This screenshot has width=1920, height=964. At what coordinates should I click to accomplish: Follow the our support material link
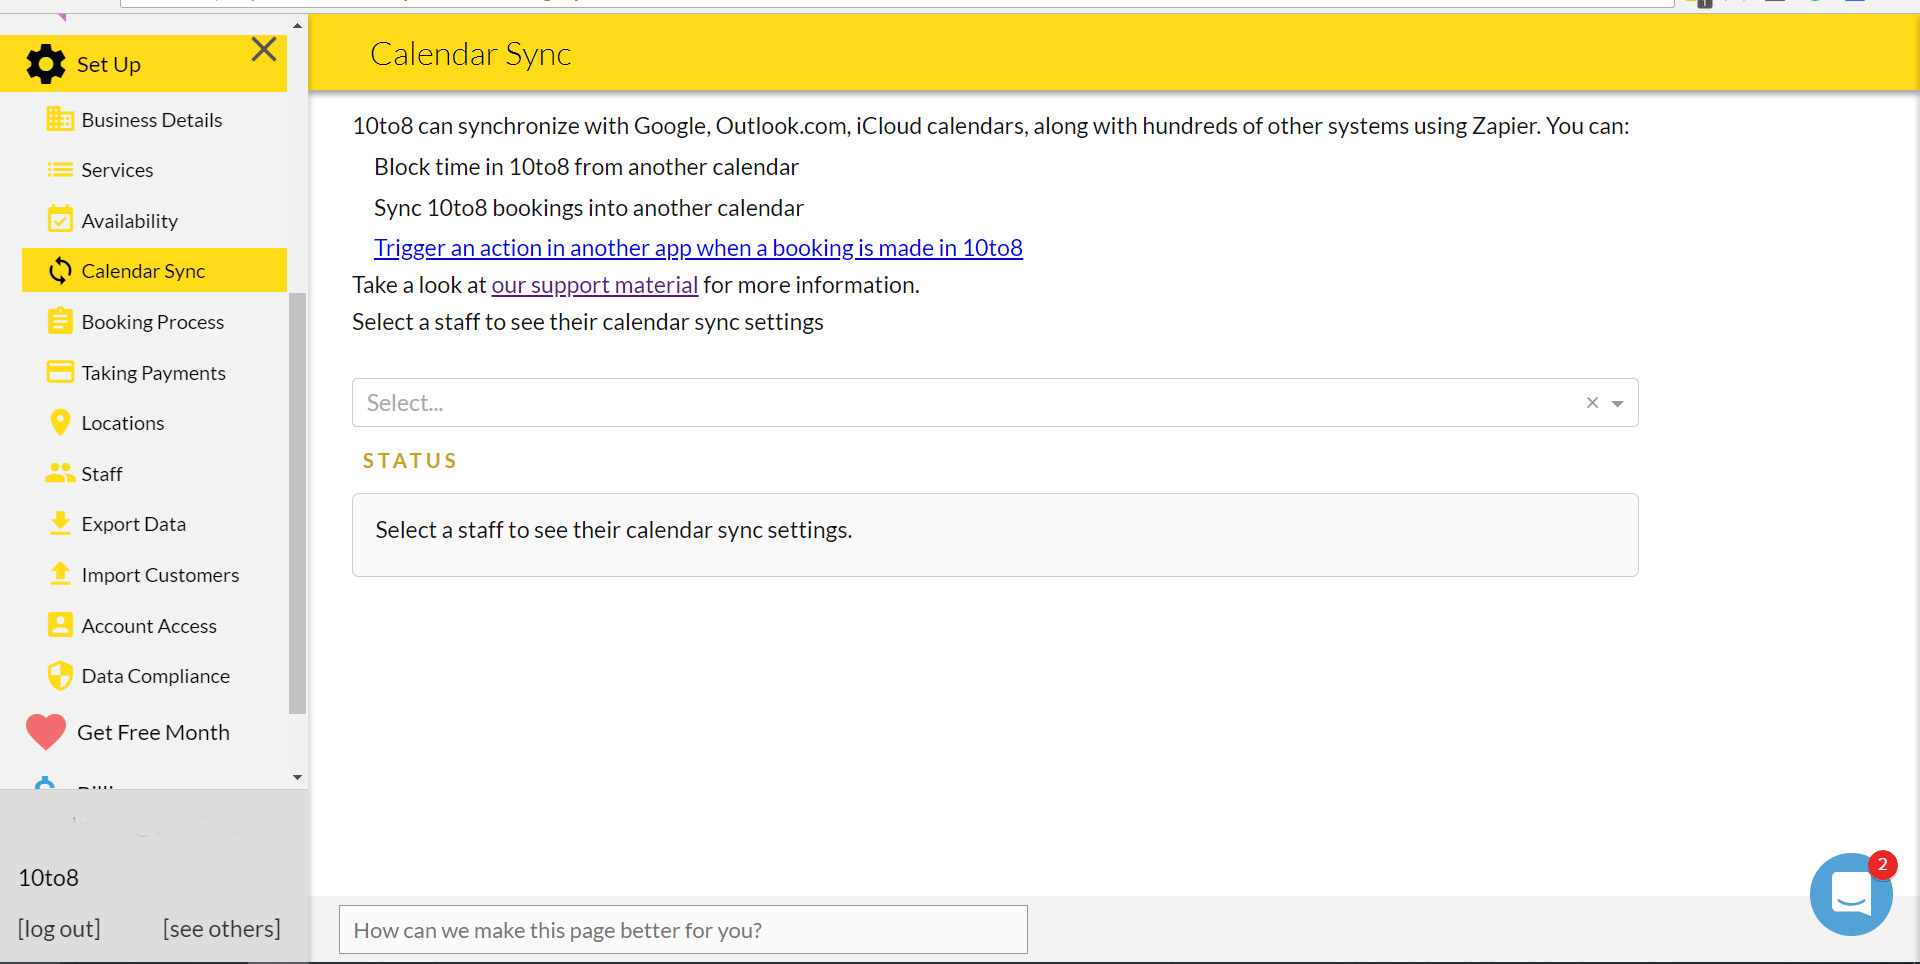[594, 285]
